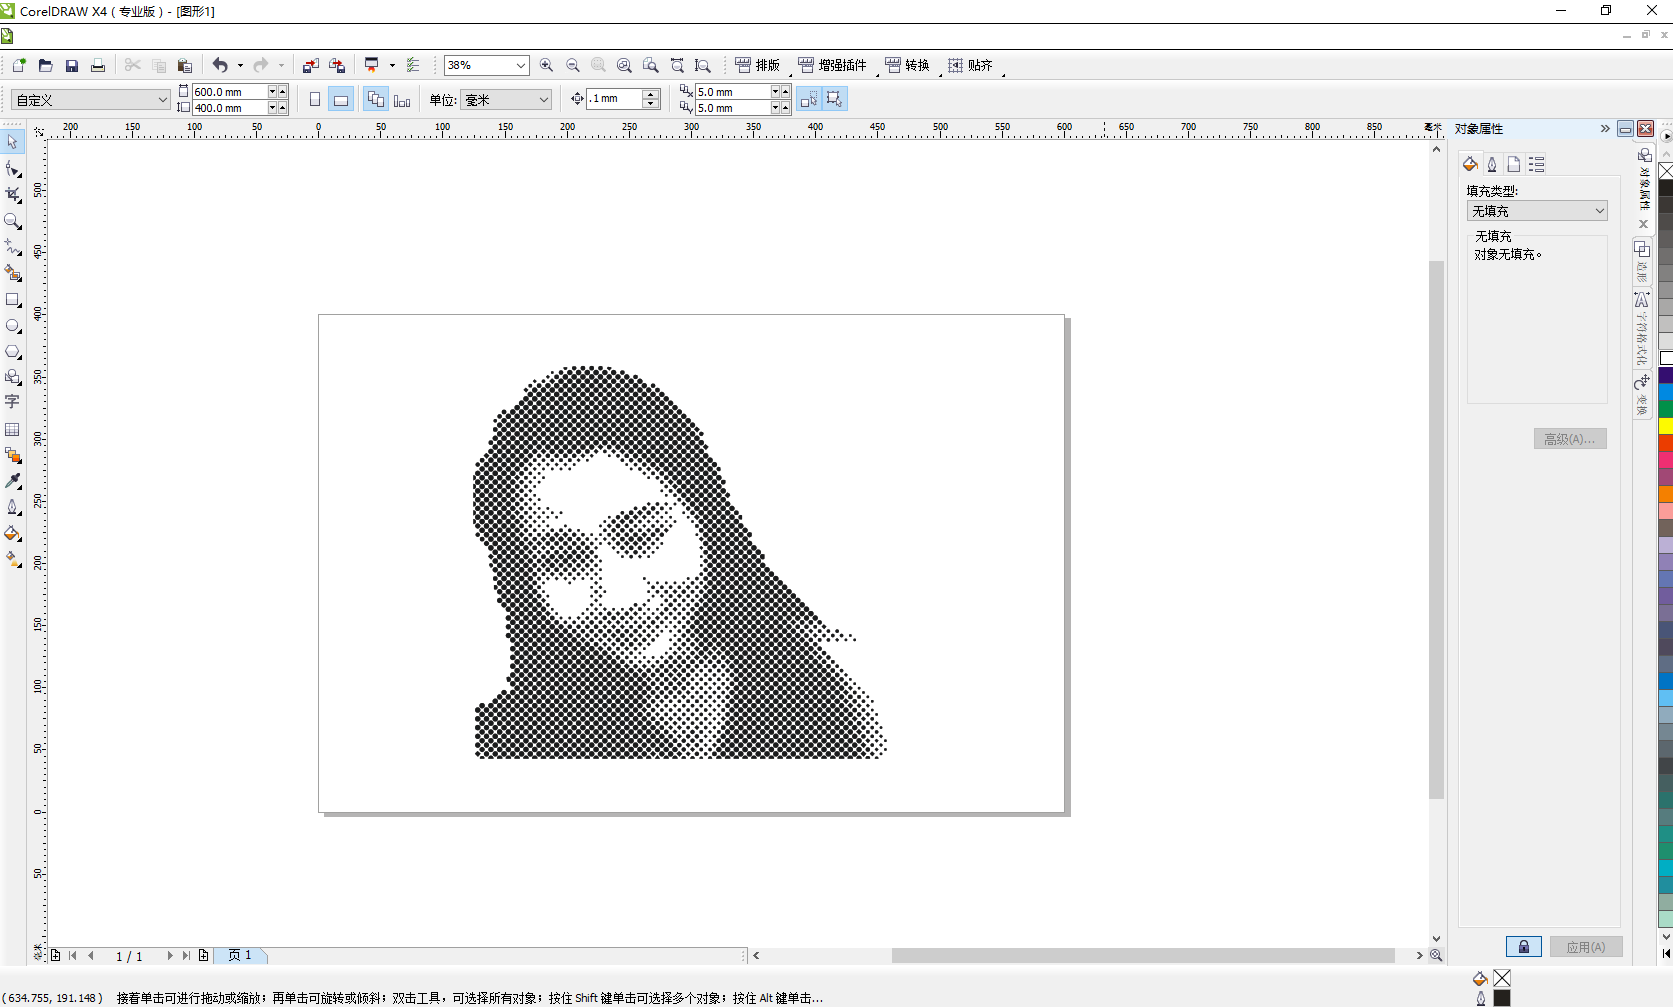Select the Polygon tool
The height and width of the screenshot is (1007, 1673).
pyautogui.click(x=13, y=351)
